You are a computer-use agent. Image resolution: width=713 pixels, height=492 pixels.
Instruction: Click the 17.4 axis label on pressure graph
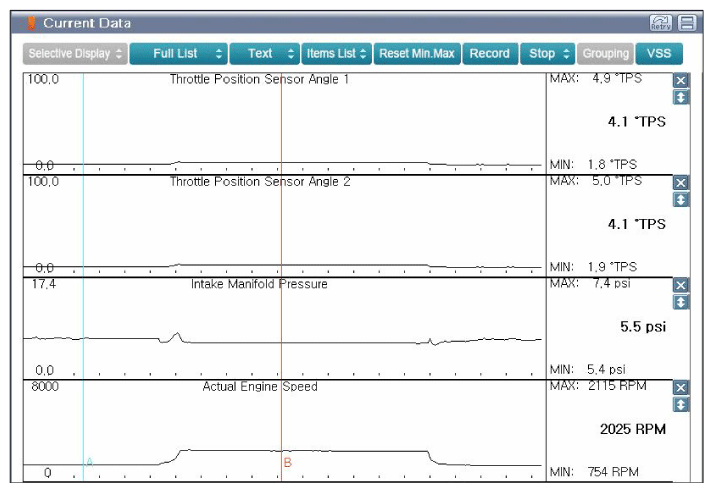tap(44, 284)
